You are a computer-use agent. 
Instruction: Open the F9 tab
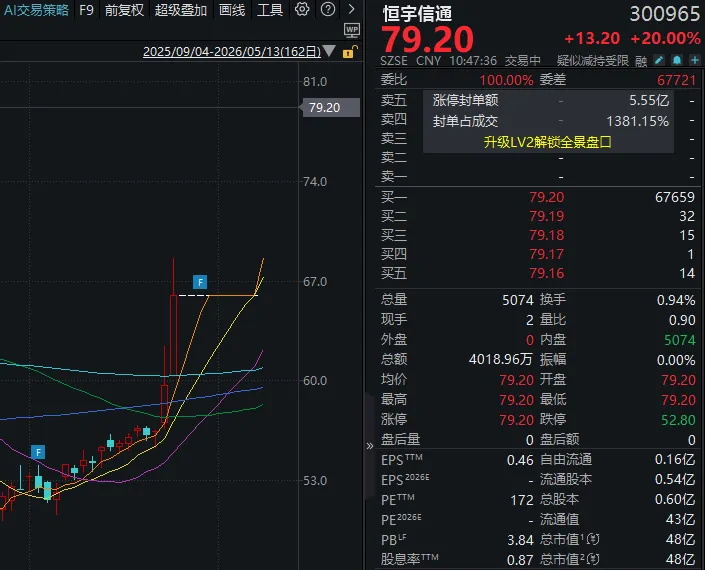86,10
